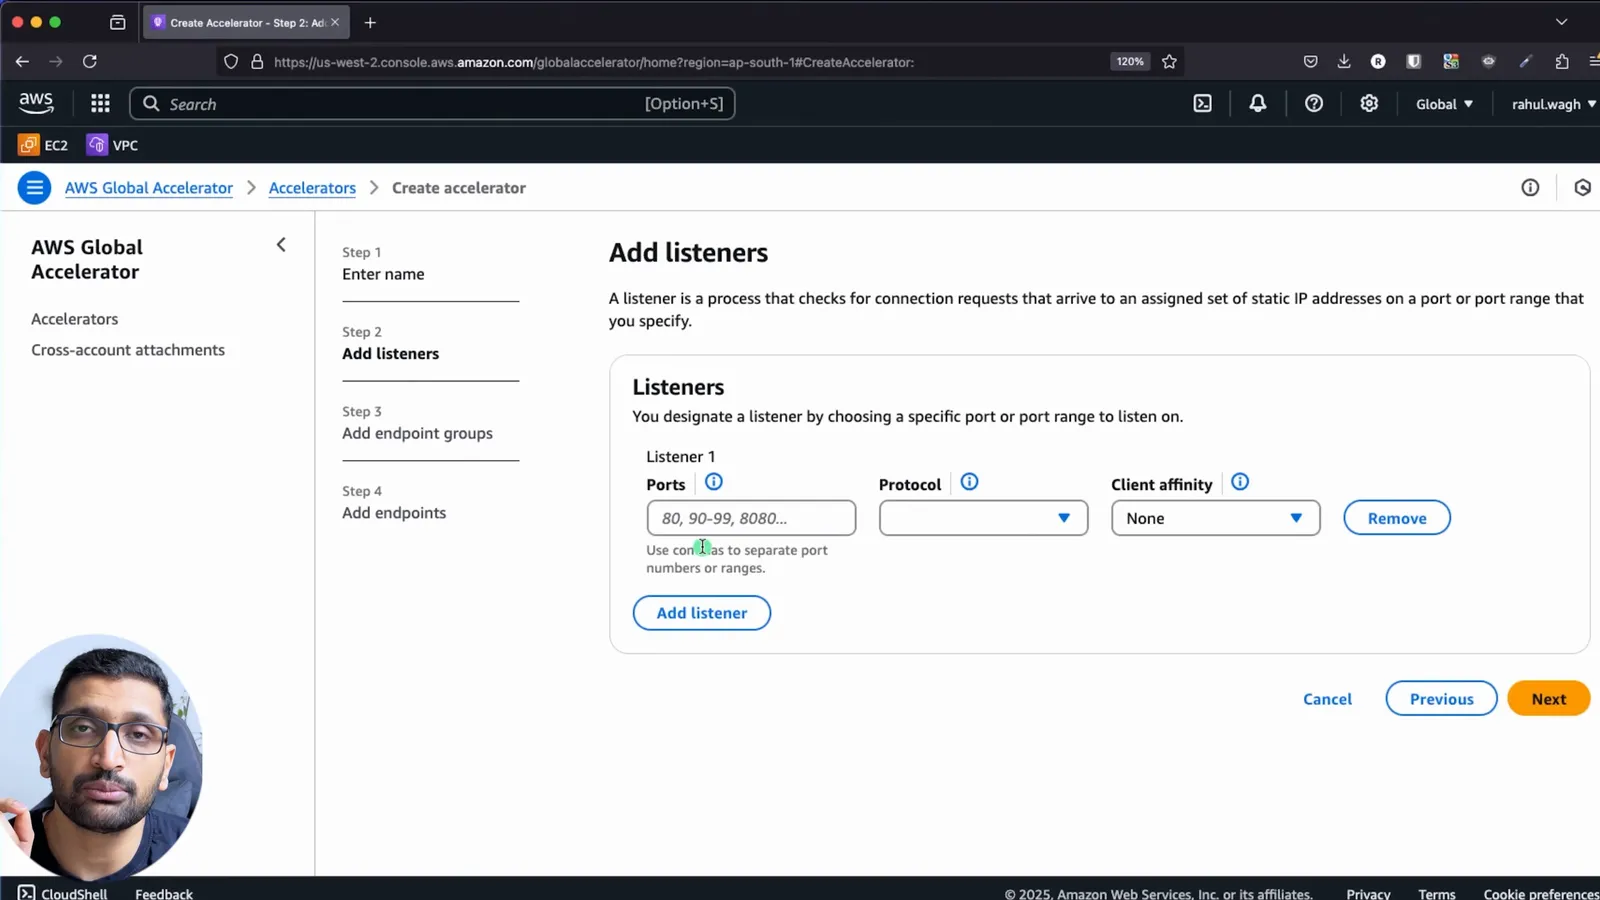The width and height of the screenshot is (1600, 900).
Task: Open VPC shortcut in favorites bar
Action: click(x=113, y=145)
